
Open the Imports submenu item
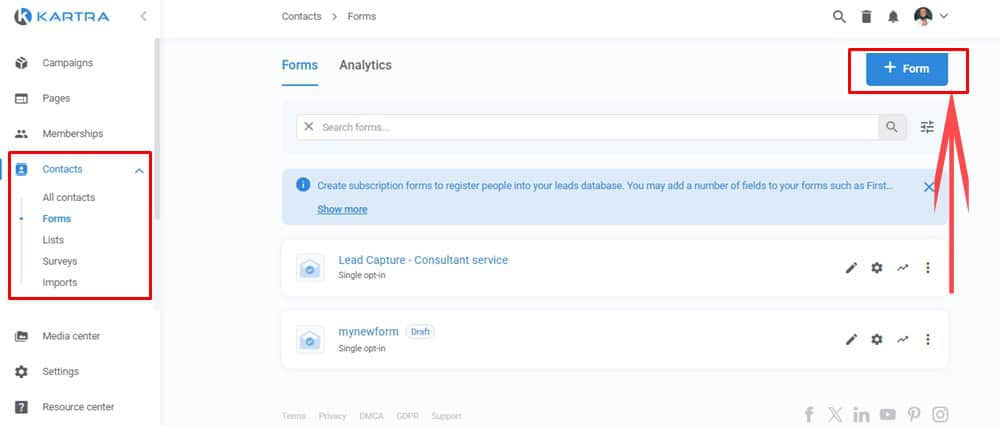click(60, 283)
